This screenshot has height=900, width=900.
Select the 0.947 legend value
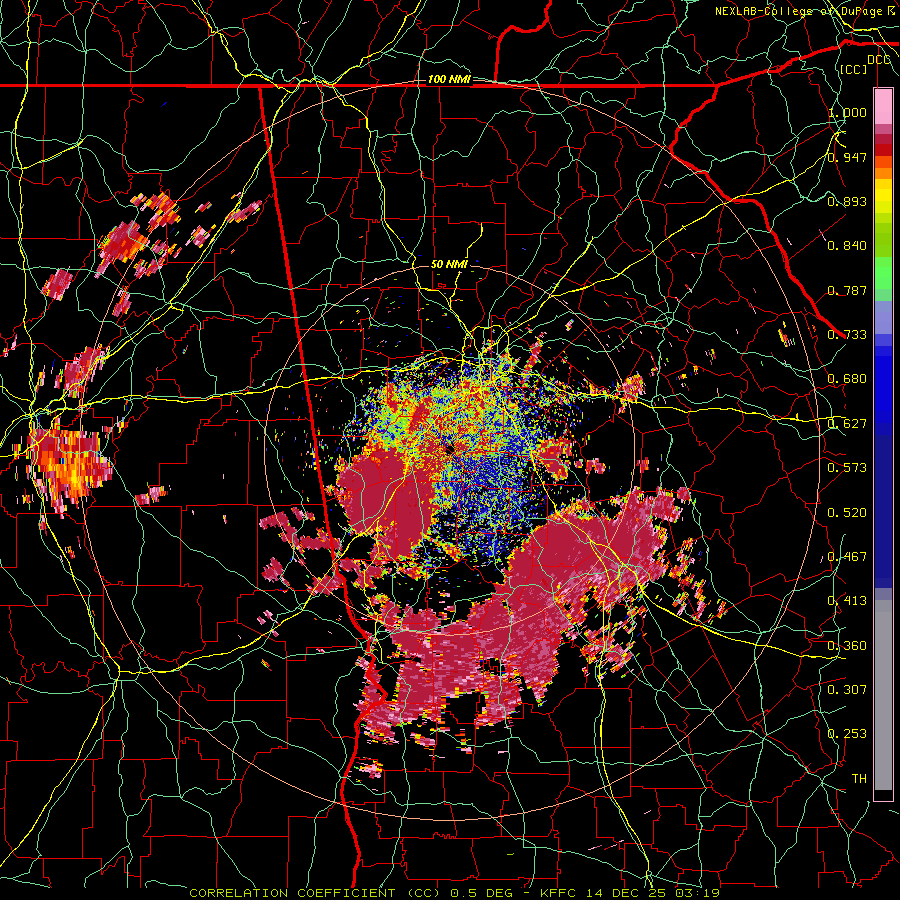pos(847,157)
